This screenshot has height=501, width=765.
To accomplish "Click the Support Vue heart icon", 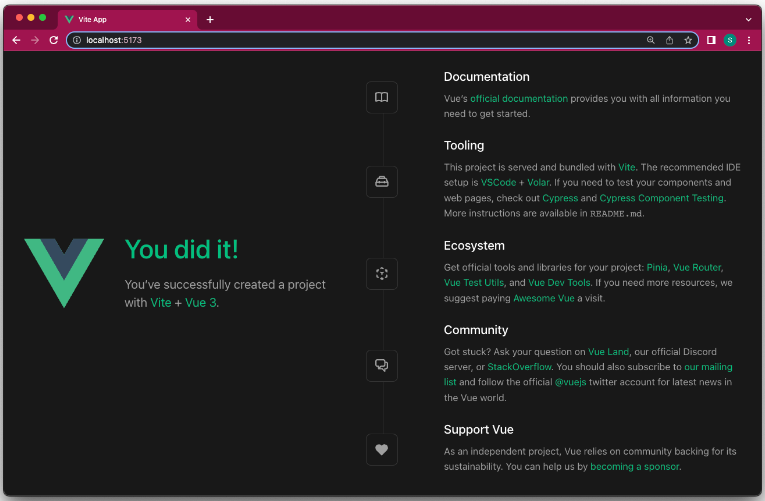I will [382, 449].
